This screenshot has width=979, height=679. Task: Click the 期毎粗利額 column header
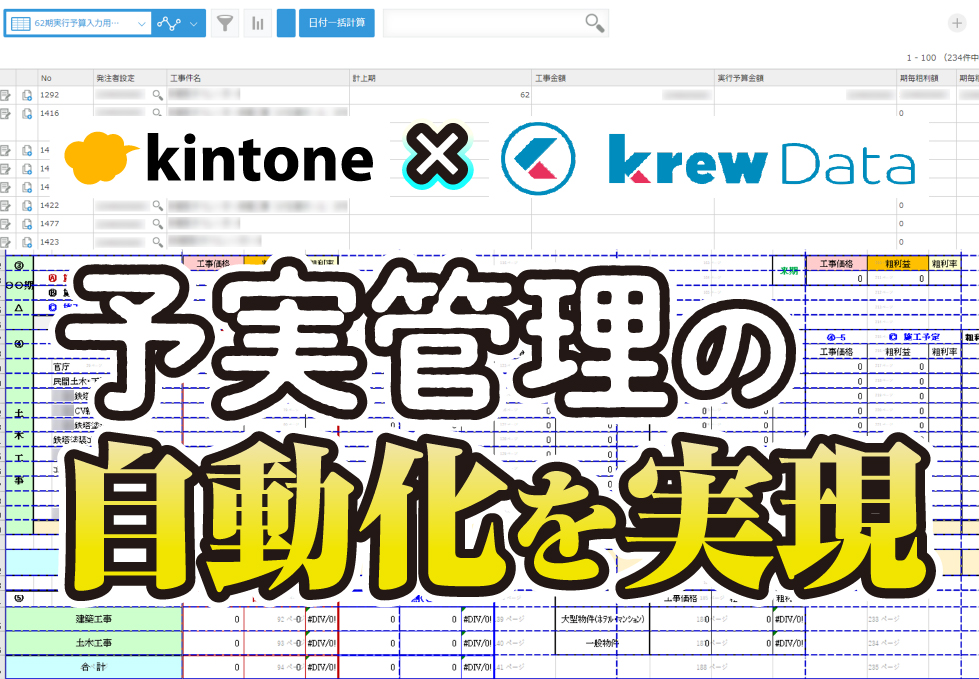pos(927,78)
